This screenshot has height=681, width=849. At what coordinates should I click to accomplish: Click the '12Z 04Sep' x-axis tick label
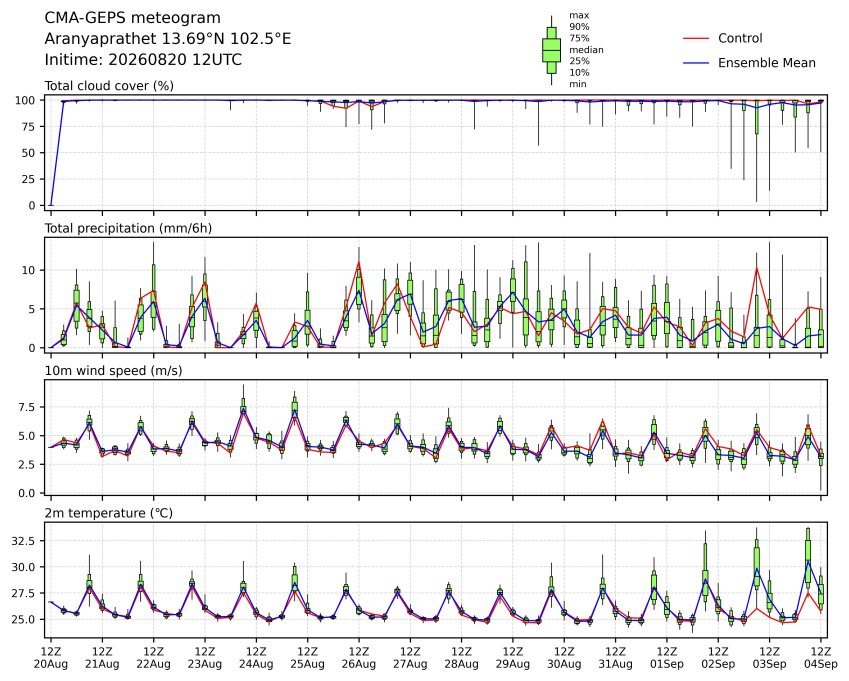click(x=820, y=658)
